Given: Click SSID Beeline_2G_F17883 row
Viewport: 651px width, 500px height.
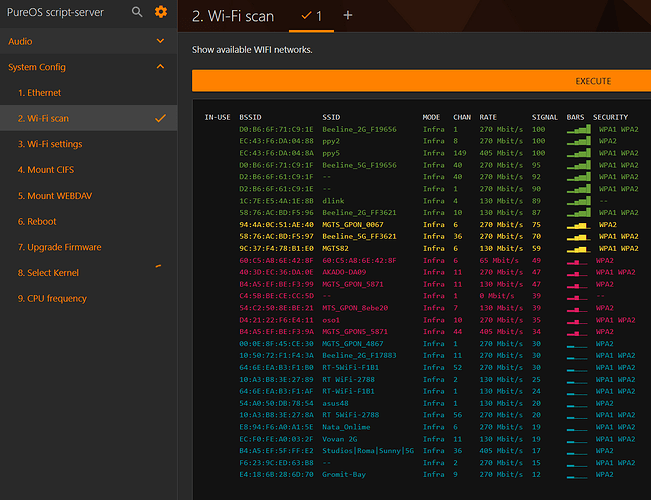Looking at the screenshot, I should pos(359,355).
